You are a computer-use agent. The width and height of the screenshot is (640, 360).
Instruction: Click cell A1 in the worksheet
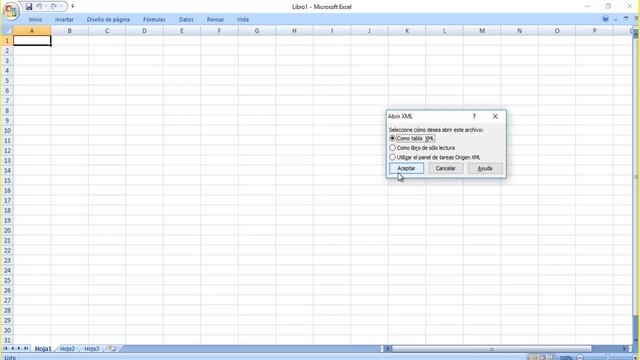tap(32, 40)
